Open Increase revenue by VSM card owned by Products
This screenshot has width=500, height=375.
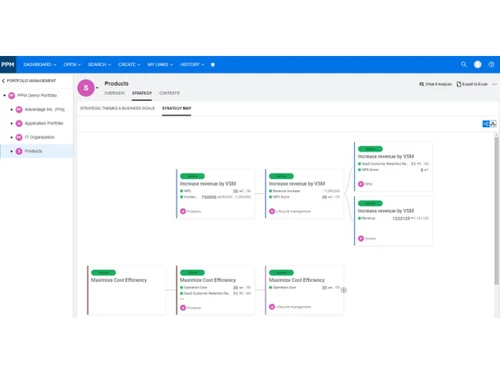[x=215, y=194]
